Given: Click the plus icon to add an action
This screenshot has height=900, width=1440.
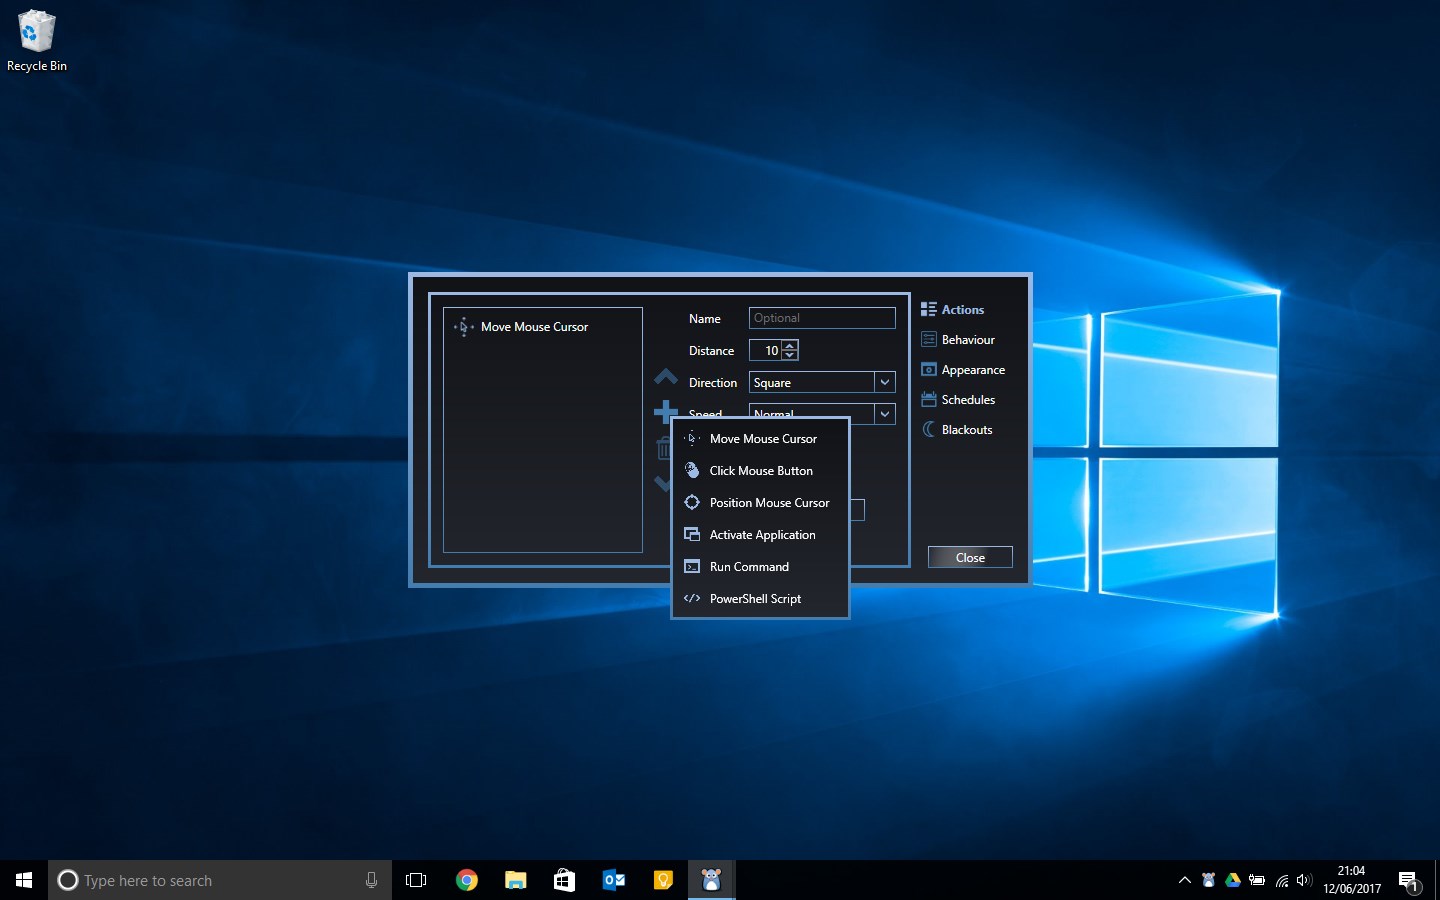Looking at the screenshot, I should coord(665,412).
